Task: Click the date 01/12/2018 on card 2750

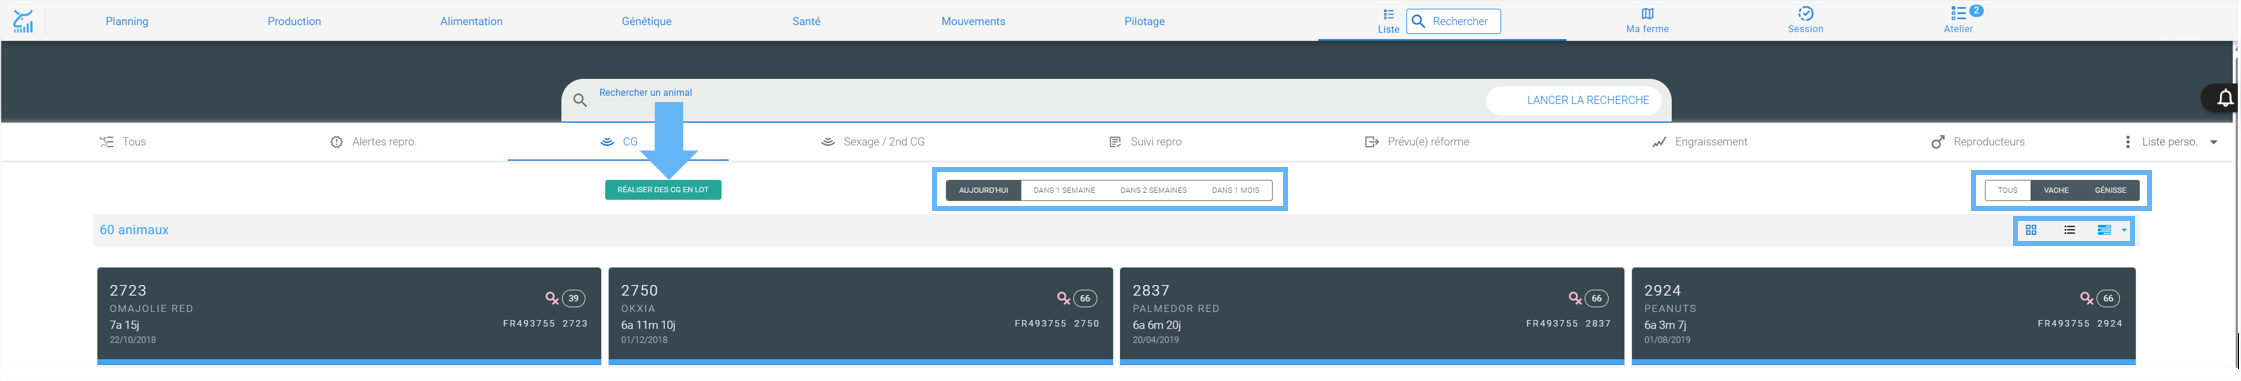Action: point(644,340)
